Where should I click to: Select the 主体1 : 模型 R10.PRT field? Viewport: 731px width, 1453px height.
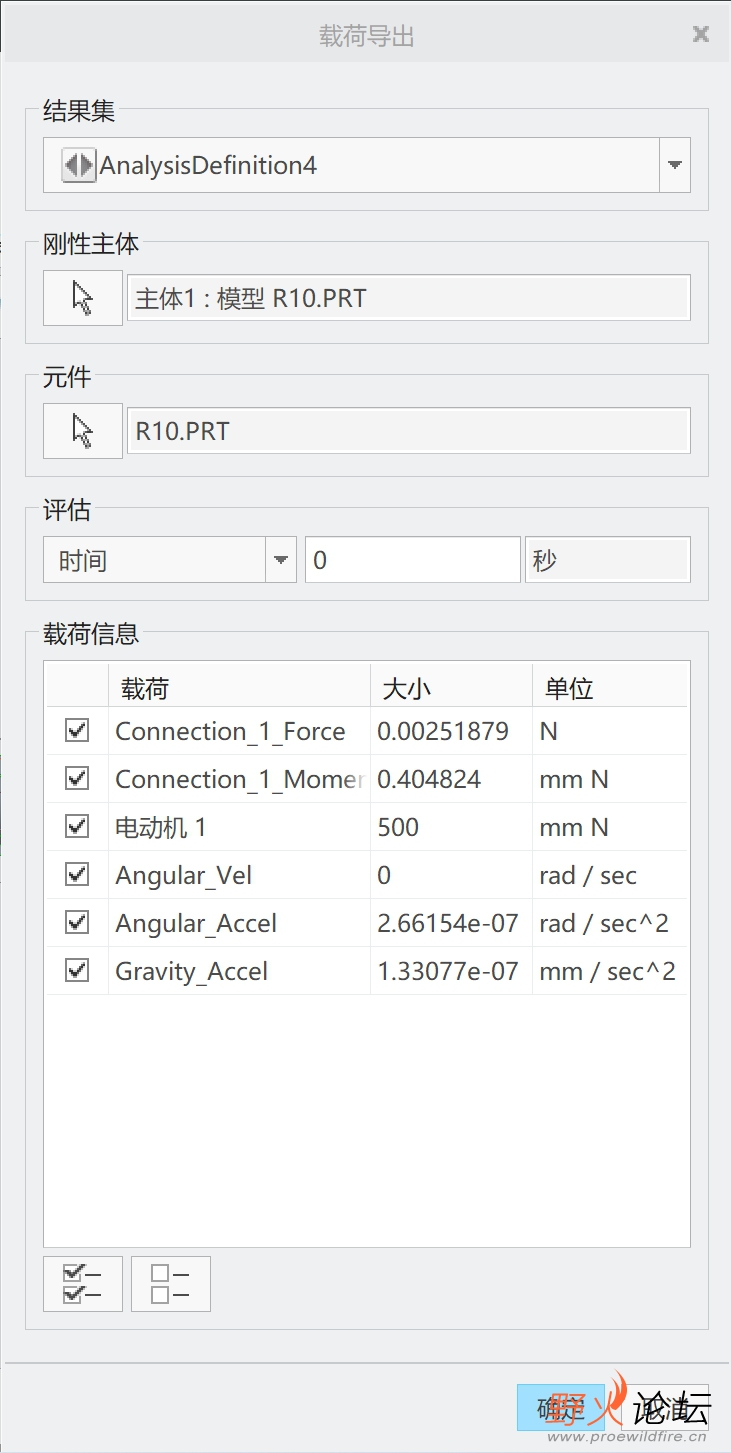click(408, 298)
